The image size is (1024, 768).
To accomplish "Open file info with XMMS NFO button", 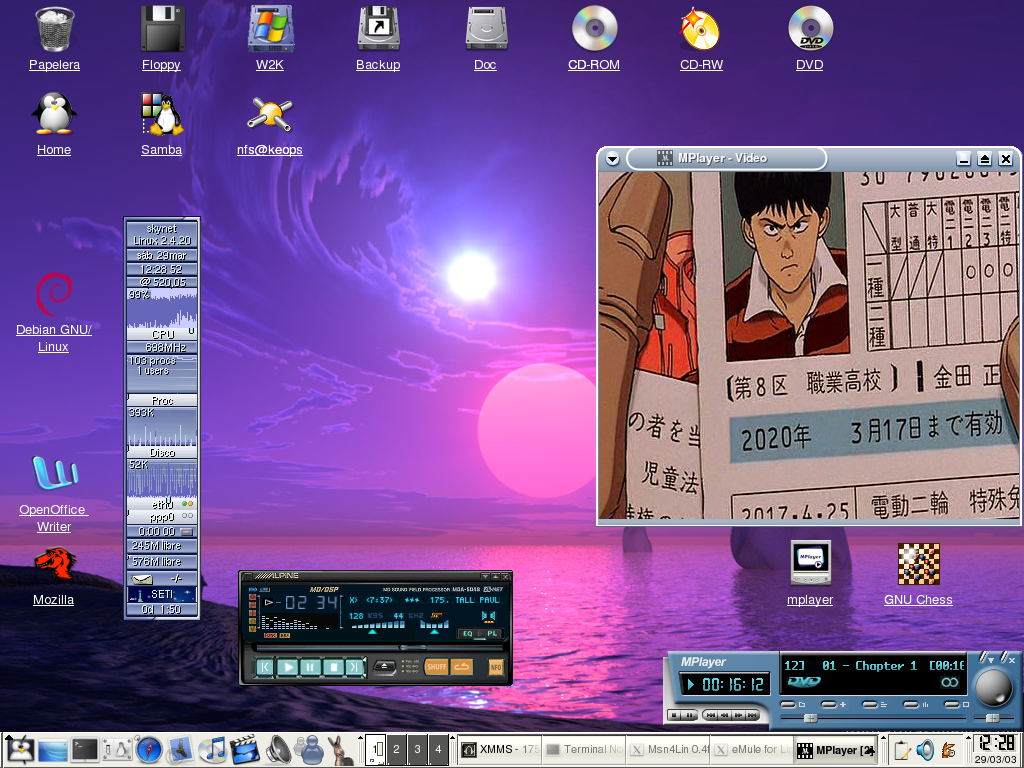I will [496, 667].
